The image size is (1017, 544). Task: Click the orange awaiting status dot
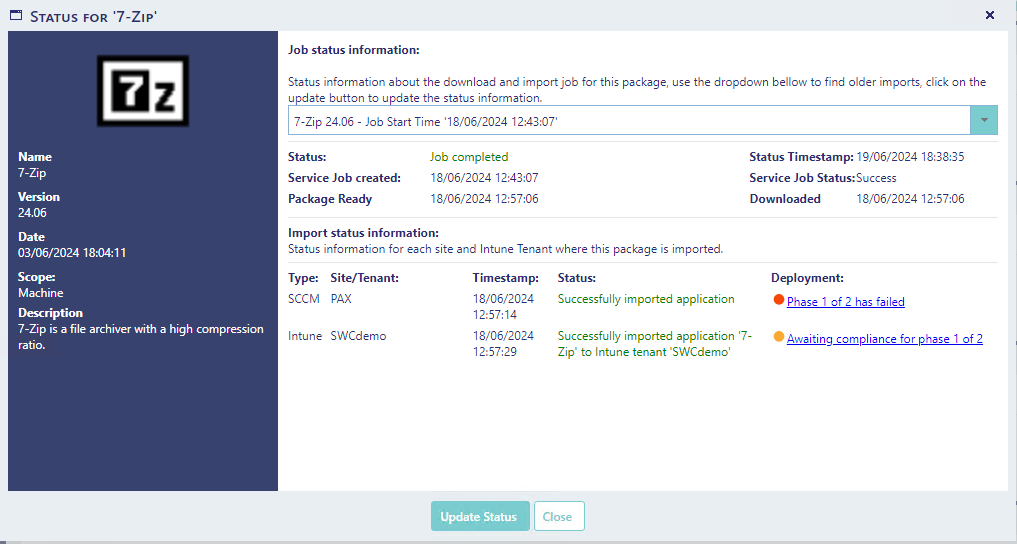pyautogui.click(x=779, y=337)
